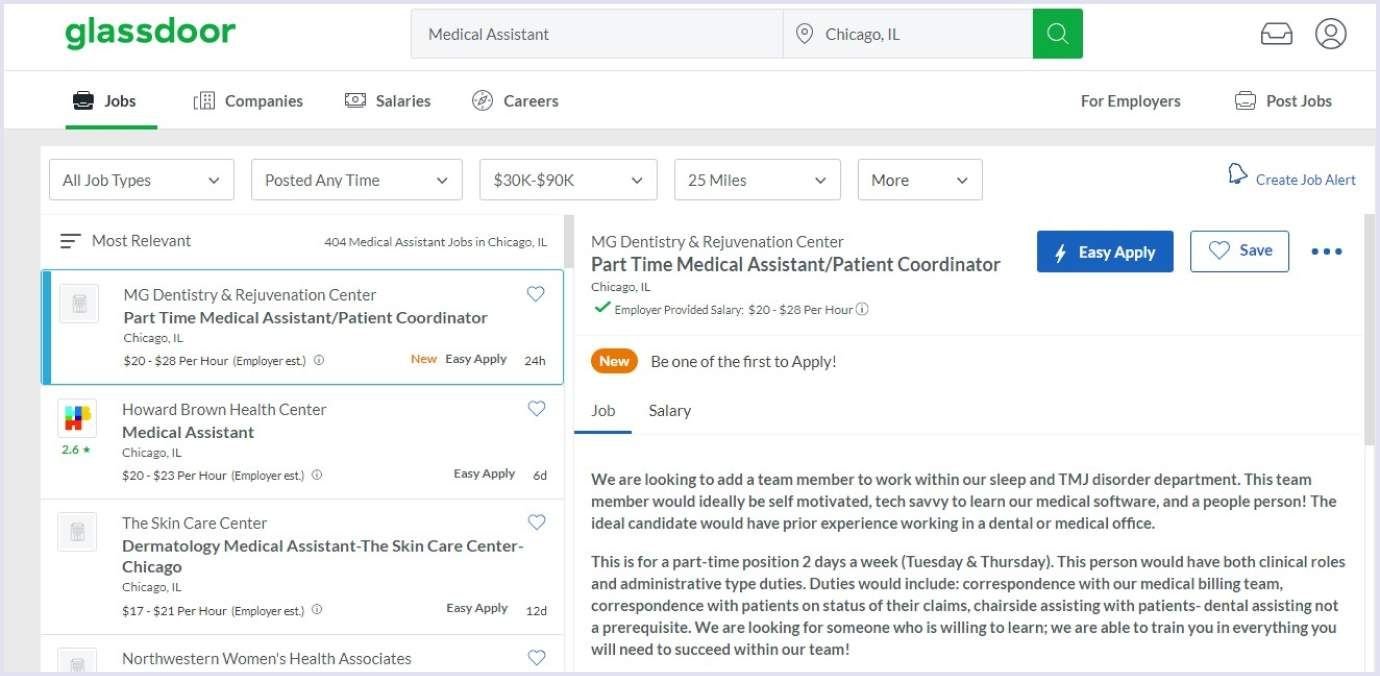Click the Create Job Alert bell icon
This screenshot has width=1380, height=676.
click(x=1238, y=175)
